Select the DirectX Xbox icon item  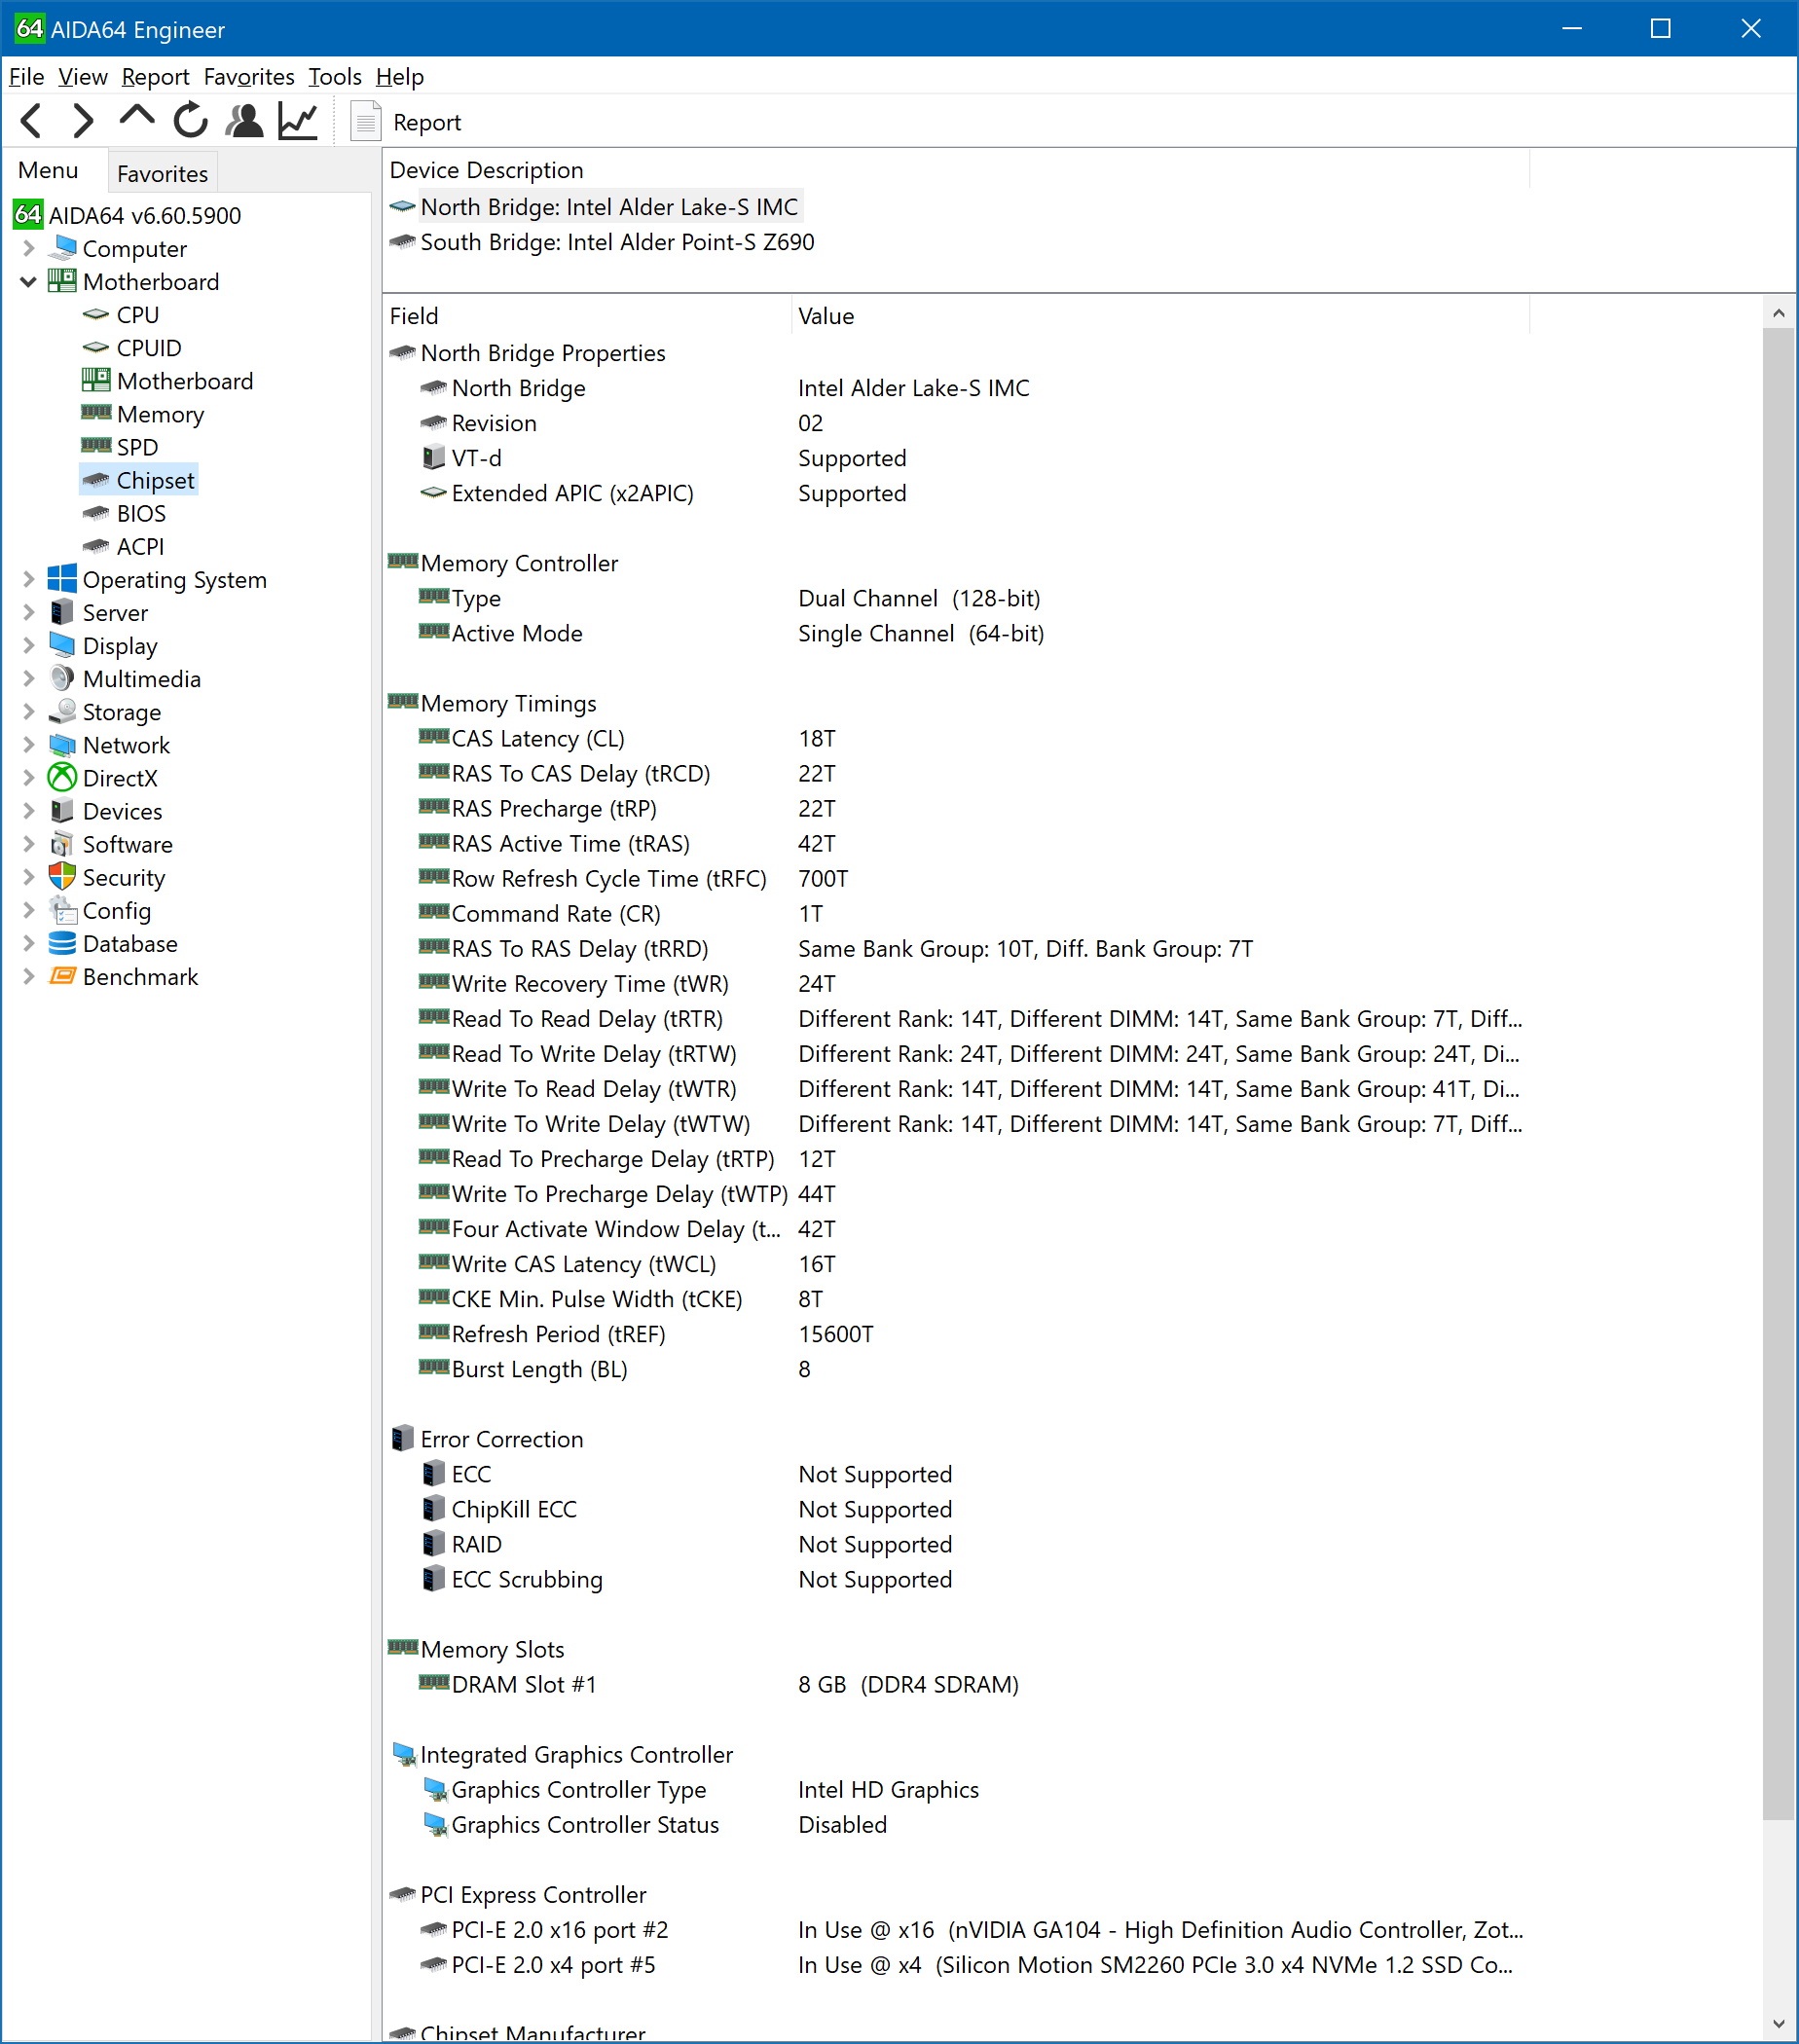62,777
